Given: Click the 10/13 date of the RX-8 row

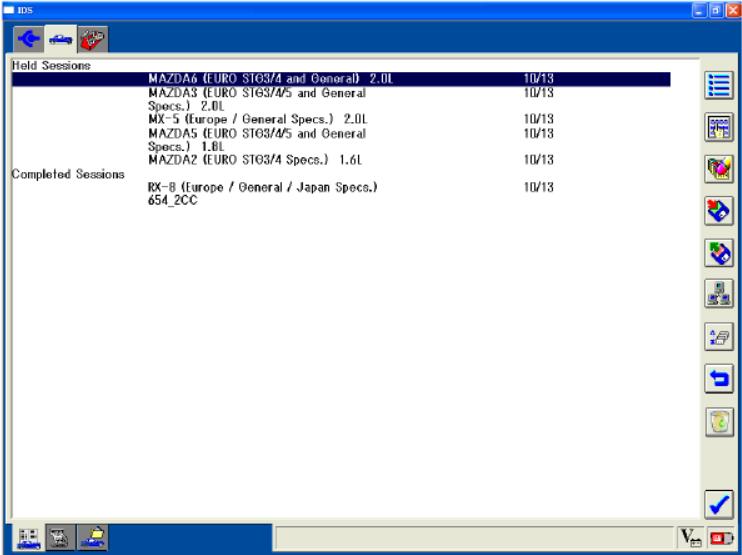Looking at the screenshot, I should [539, 187].
